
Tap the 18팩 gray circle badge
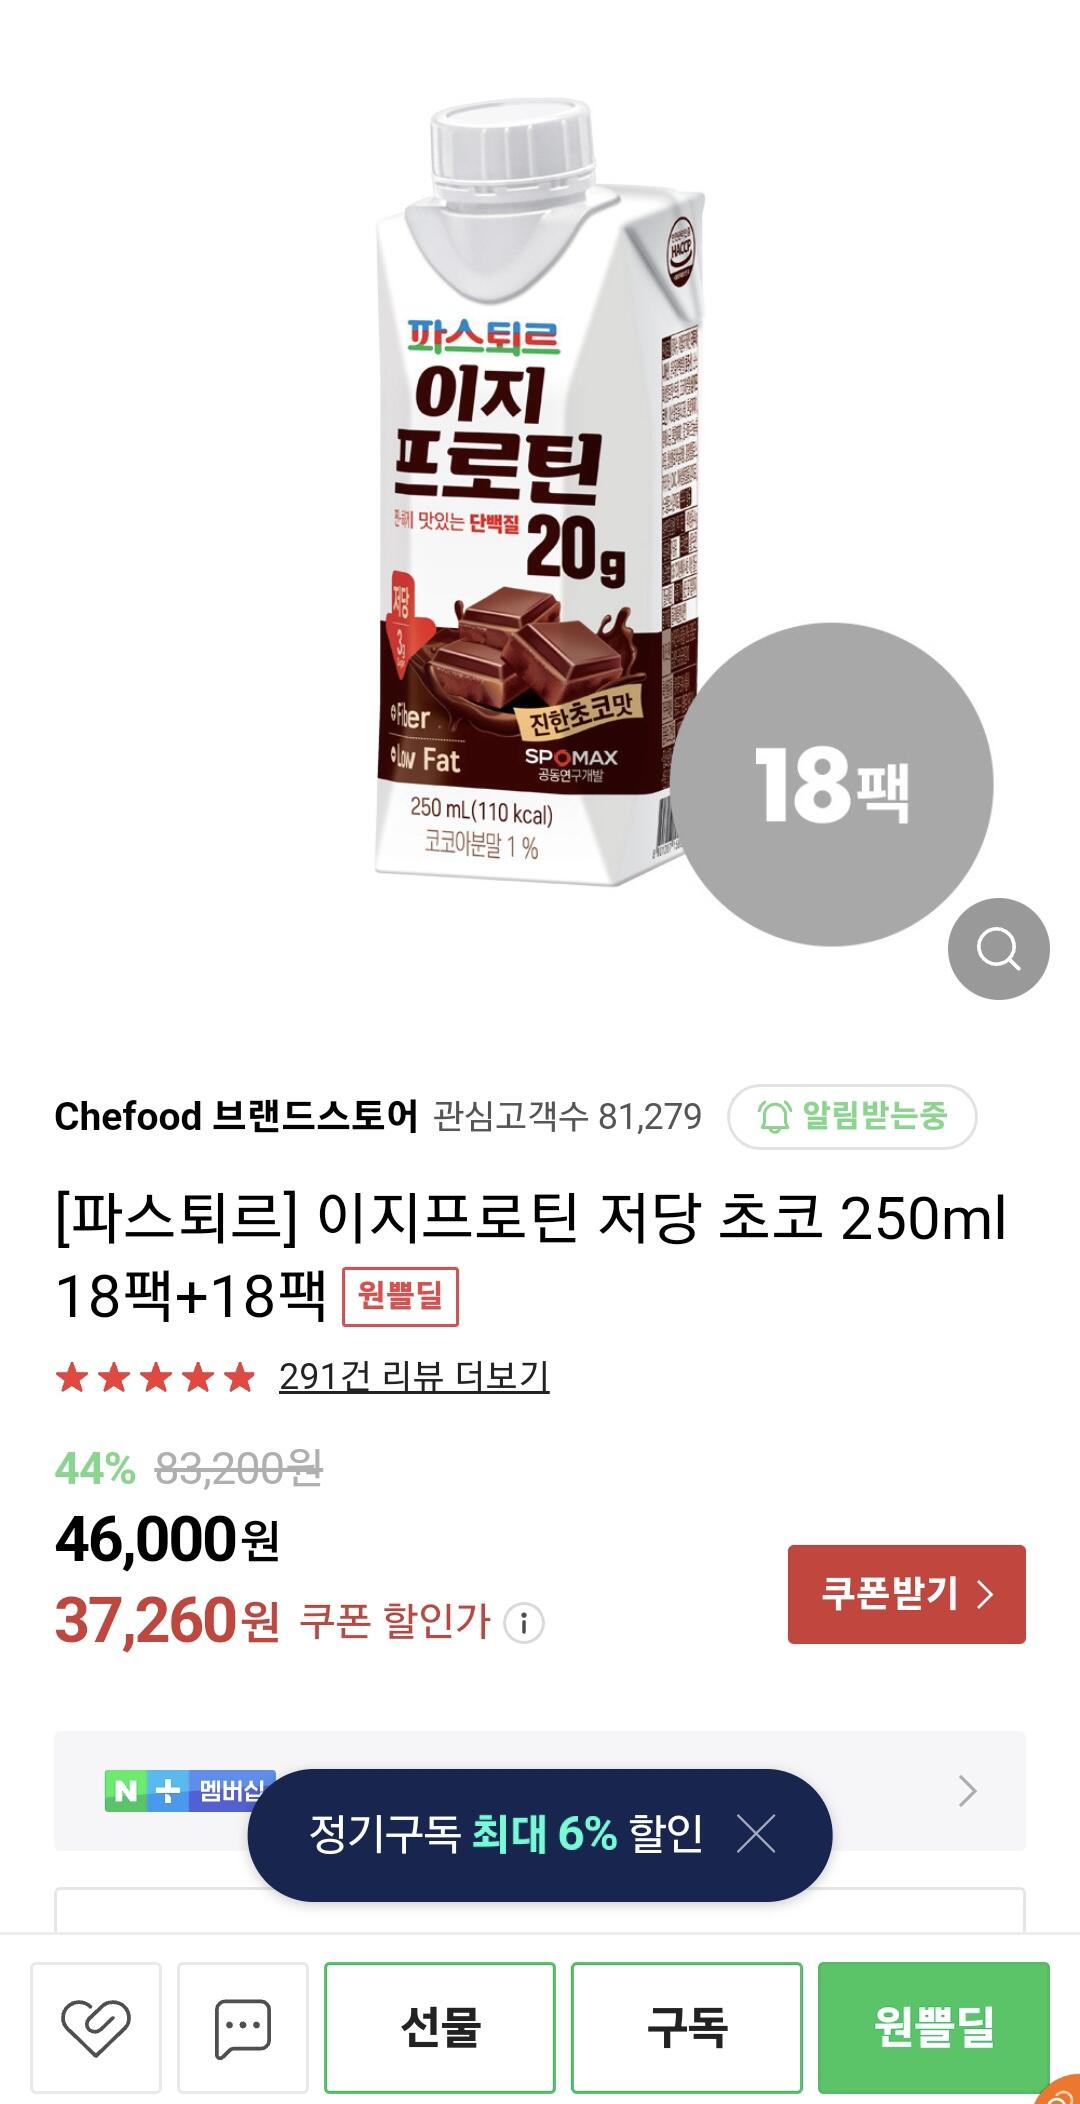832,785
